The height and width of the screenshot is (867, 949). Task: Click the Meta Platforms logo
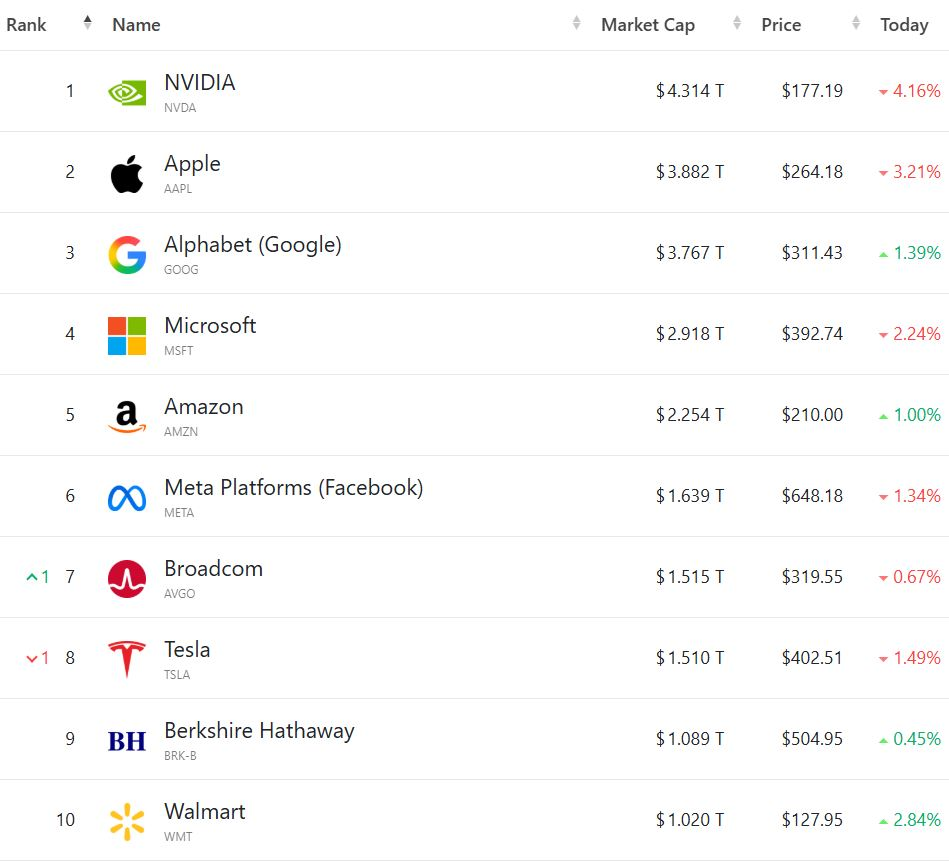coord(127,497)
